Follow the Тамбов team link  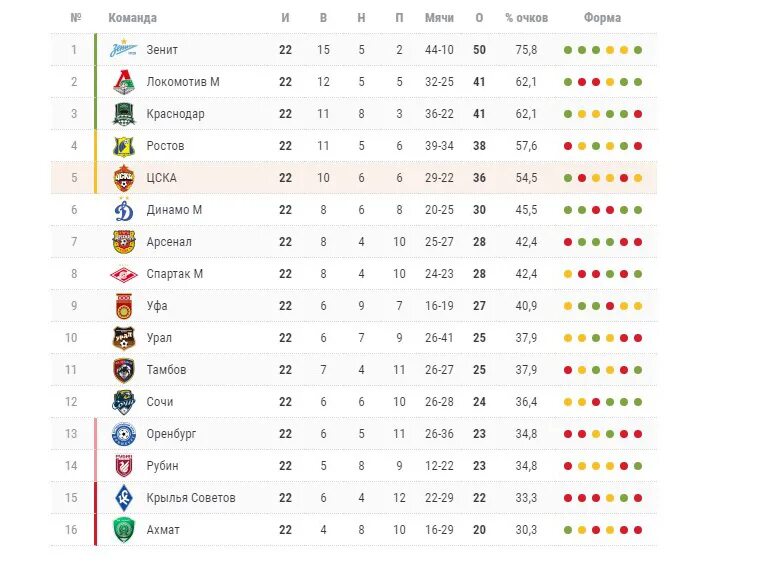coord(166,370)
